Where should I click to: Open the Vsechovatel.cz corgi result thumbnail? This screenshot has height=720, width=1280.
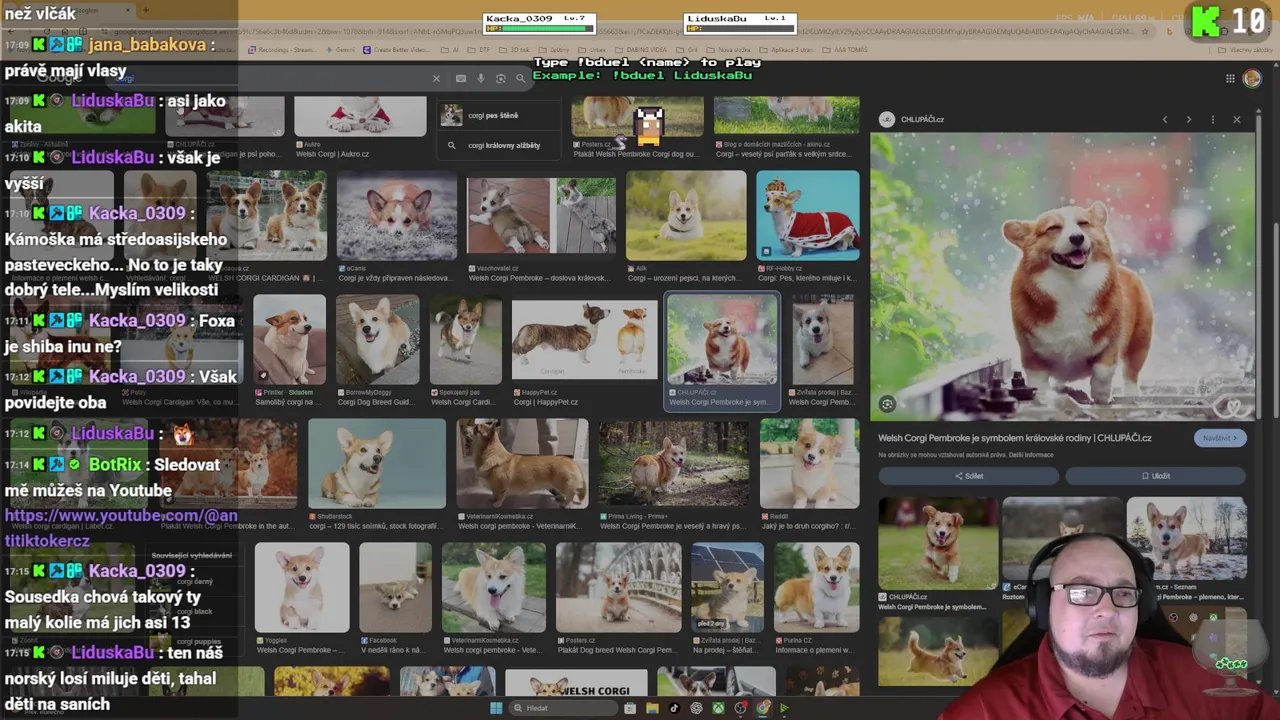point(541,215)
